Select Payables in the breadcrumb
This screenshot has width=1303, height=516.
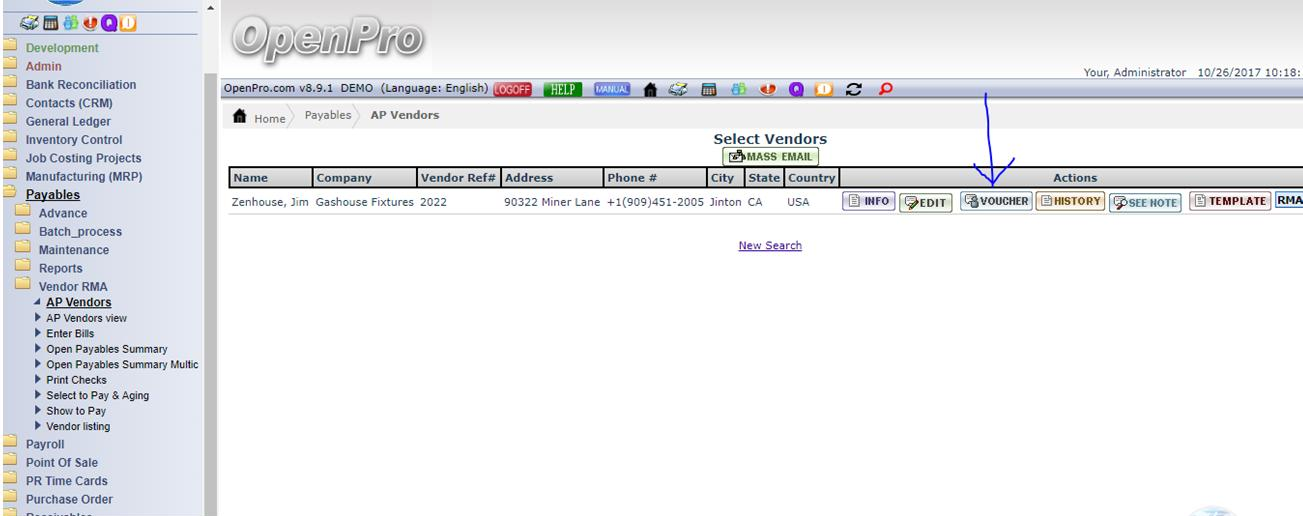328,115
